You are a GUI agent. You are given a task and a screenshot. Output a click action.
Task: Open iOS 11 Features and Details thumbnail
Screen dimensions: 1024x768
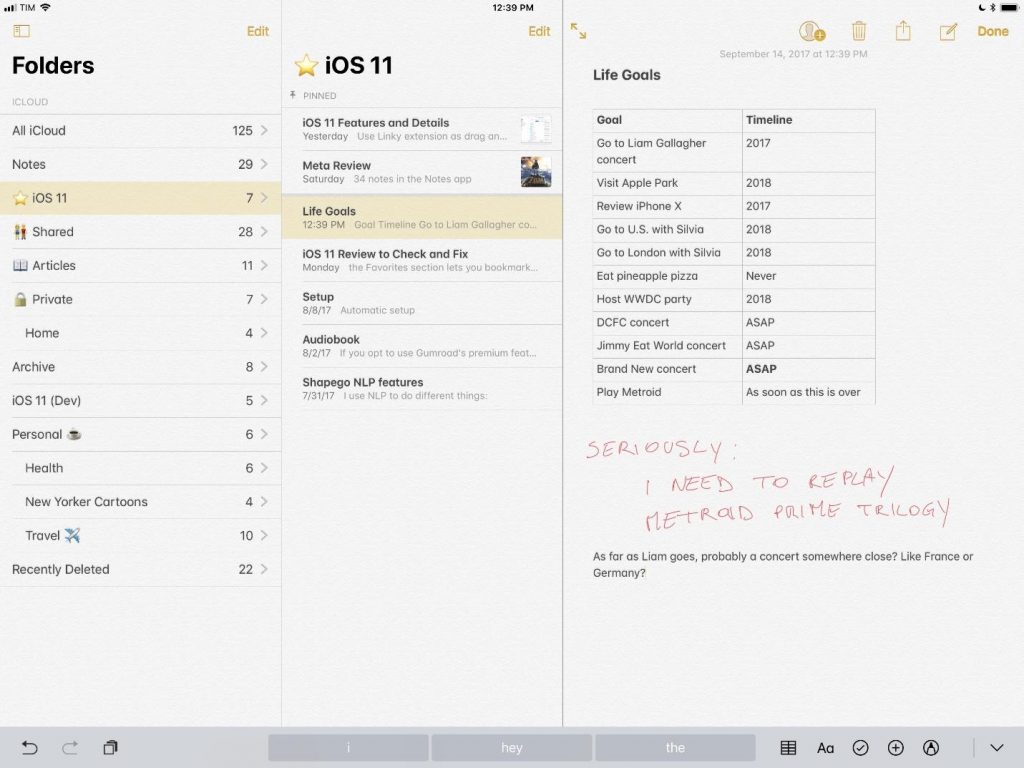[x=536, y=129]
